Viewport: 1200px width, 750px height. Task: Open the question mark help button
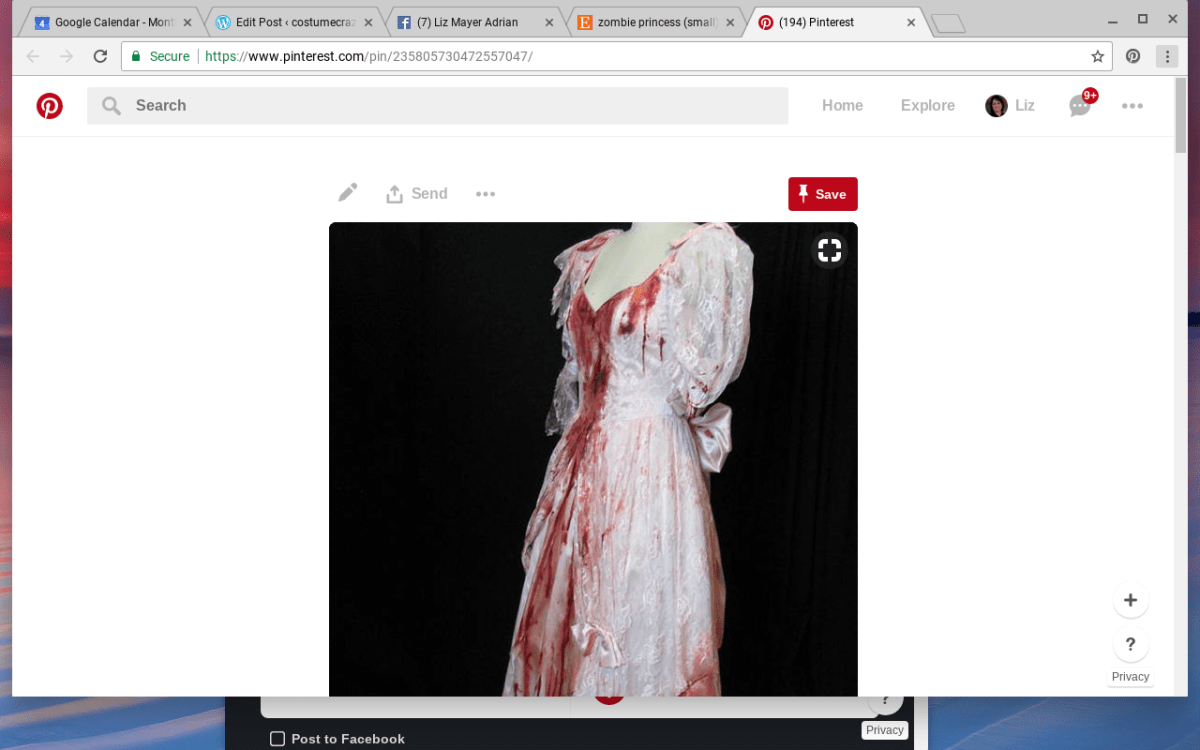(x=1130, y=644)
